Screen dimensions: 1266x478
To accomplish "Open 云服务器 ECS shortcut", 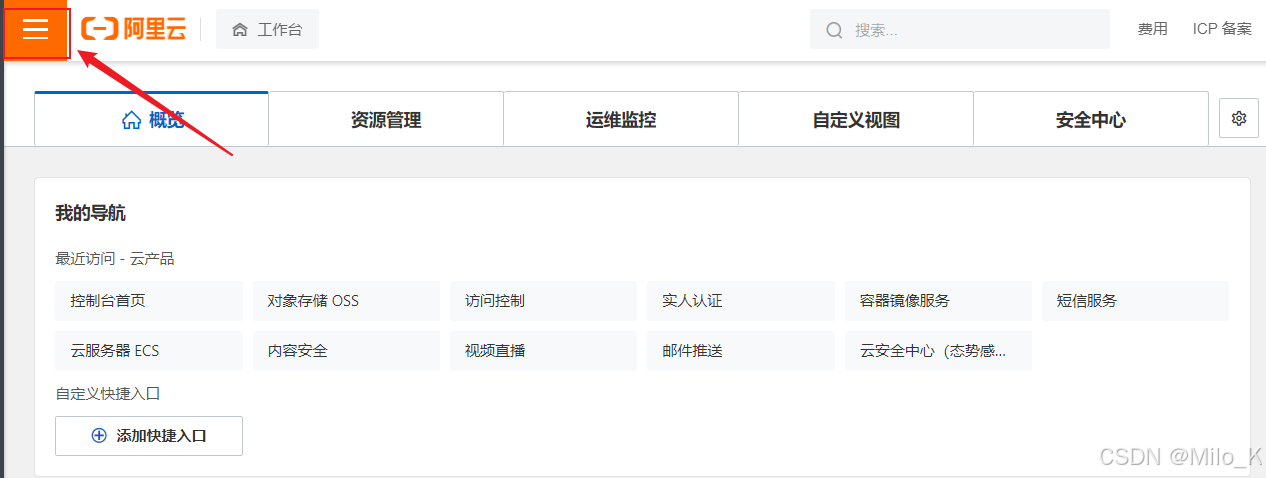I will (x=149, y=351).
